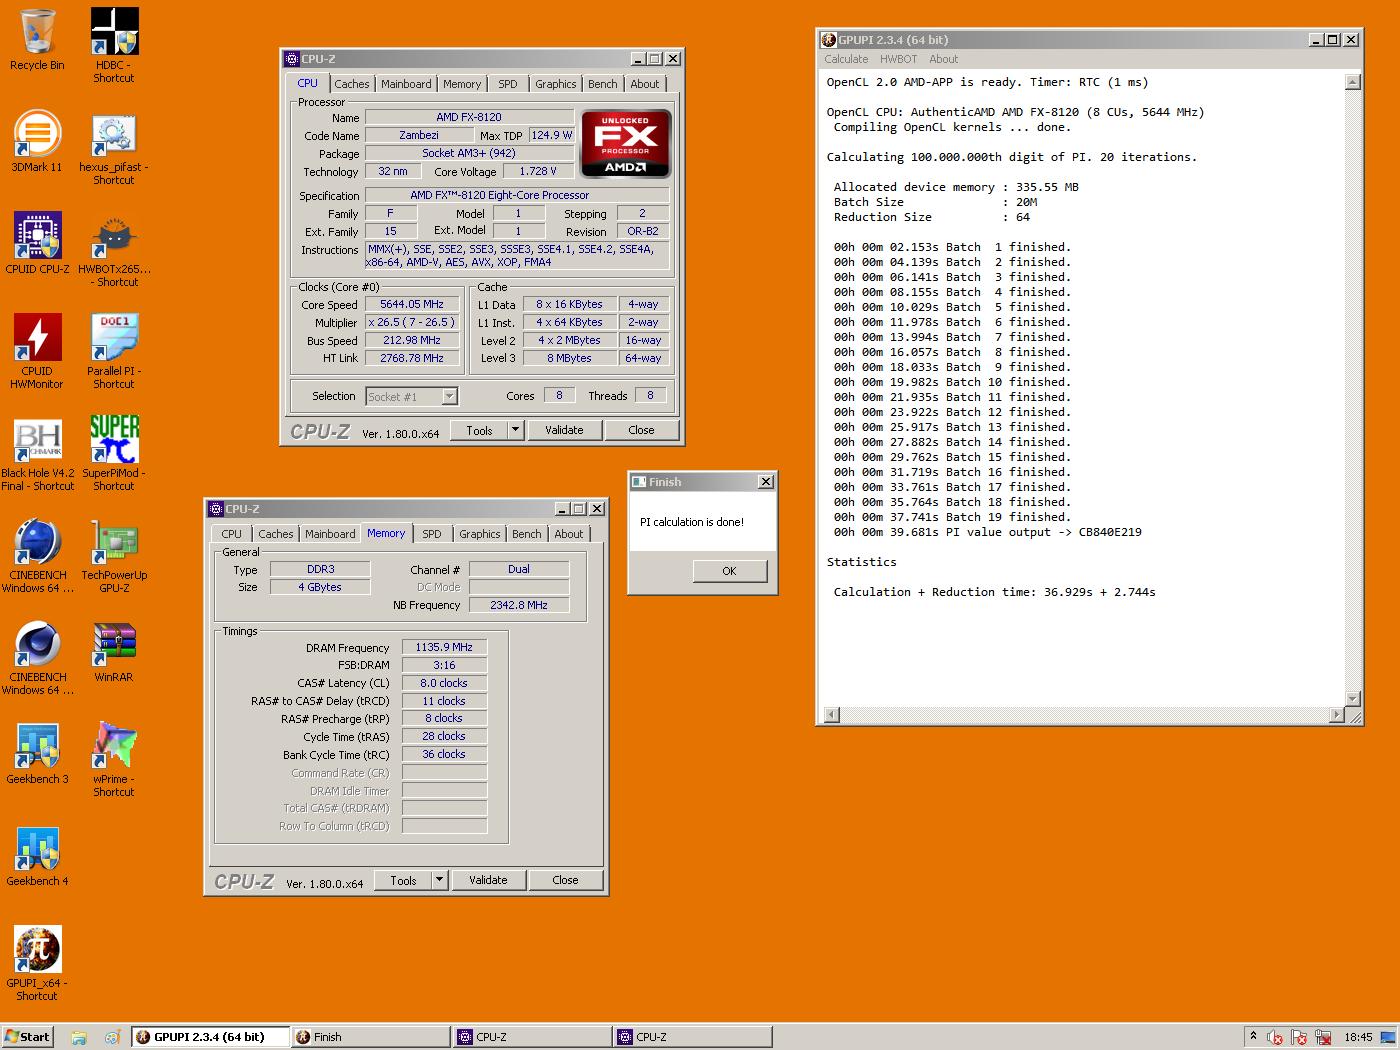Close the Finish dialog with X
Screen dimensions: 1400x1050
click(765, 482)
